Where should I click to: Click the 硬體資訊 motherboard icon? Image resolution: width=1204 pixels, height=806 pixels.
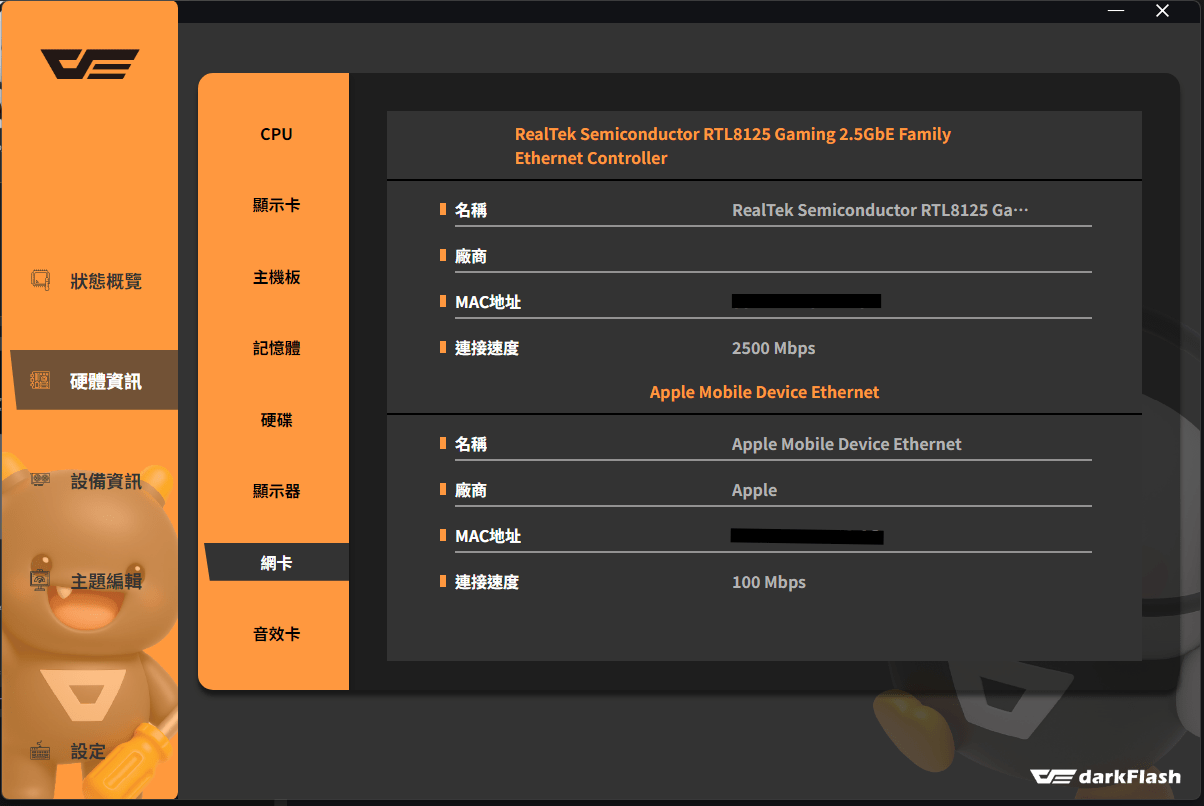pyautogui.click(x=40, y=381)
